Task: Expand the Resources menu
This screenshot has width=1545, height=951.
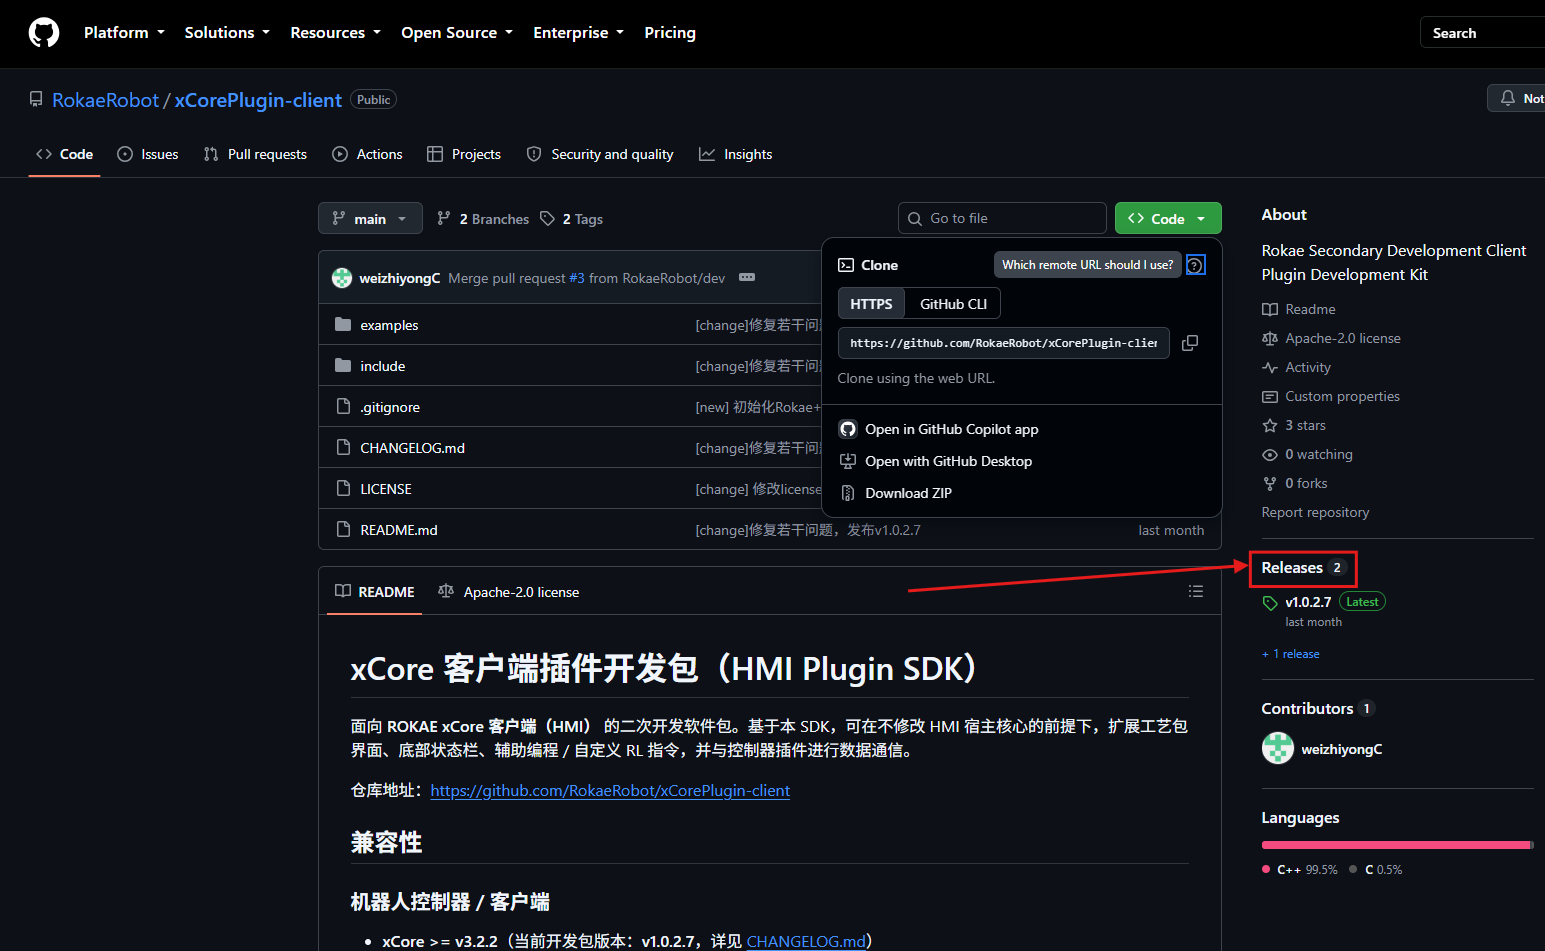Action: (335, 33)
